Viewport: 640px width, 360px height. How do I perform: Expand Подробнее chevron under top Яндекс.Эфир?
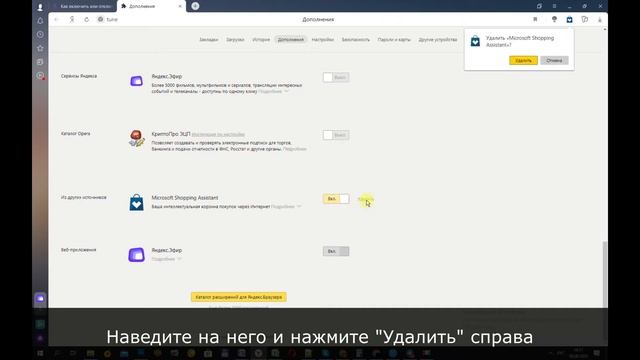point(286,91)
